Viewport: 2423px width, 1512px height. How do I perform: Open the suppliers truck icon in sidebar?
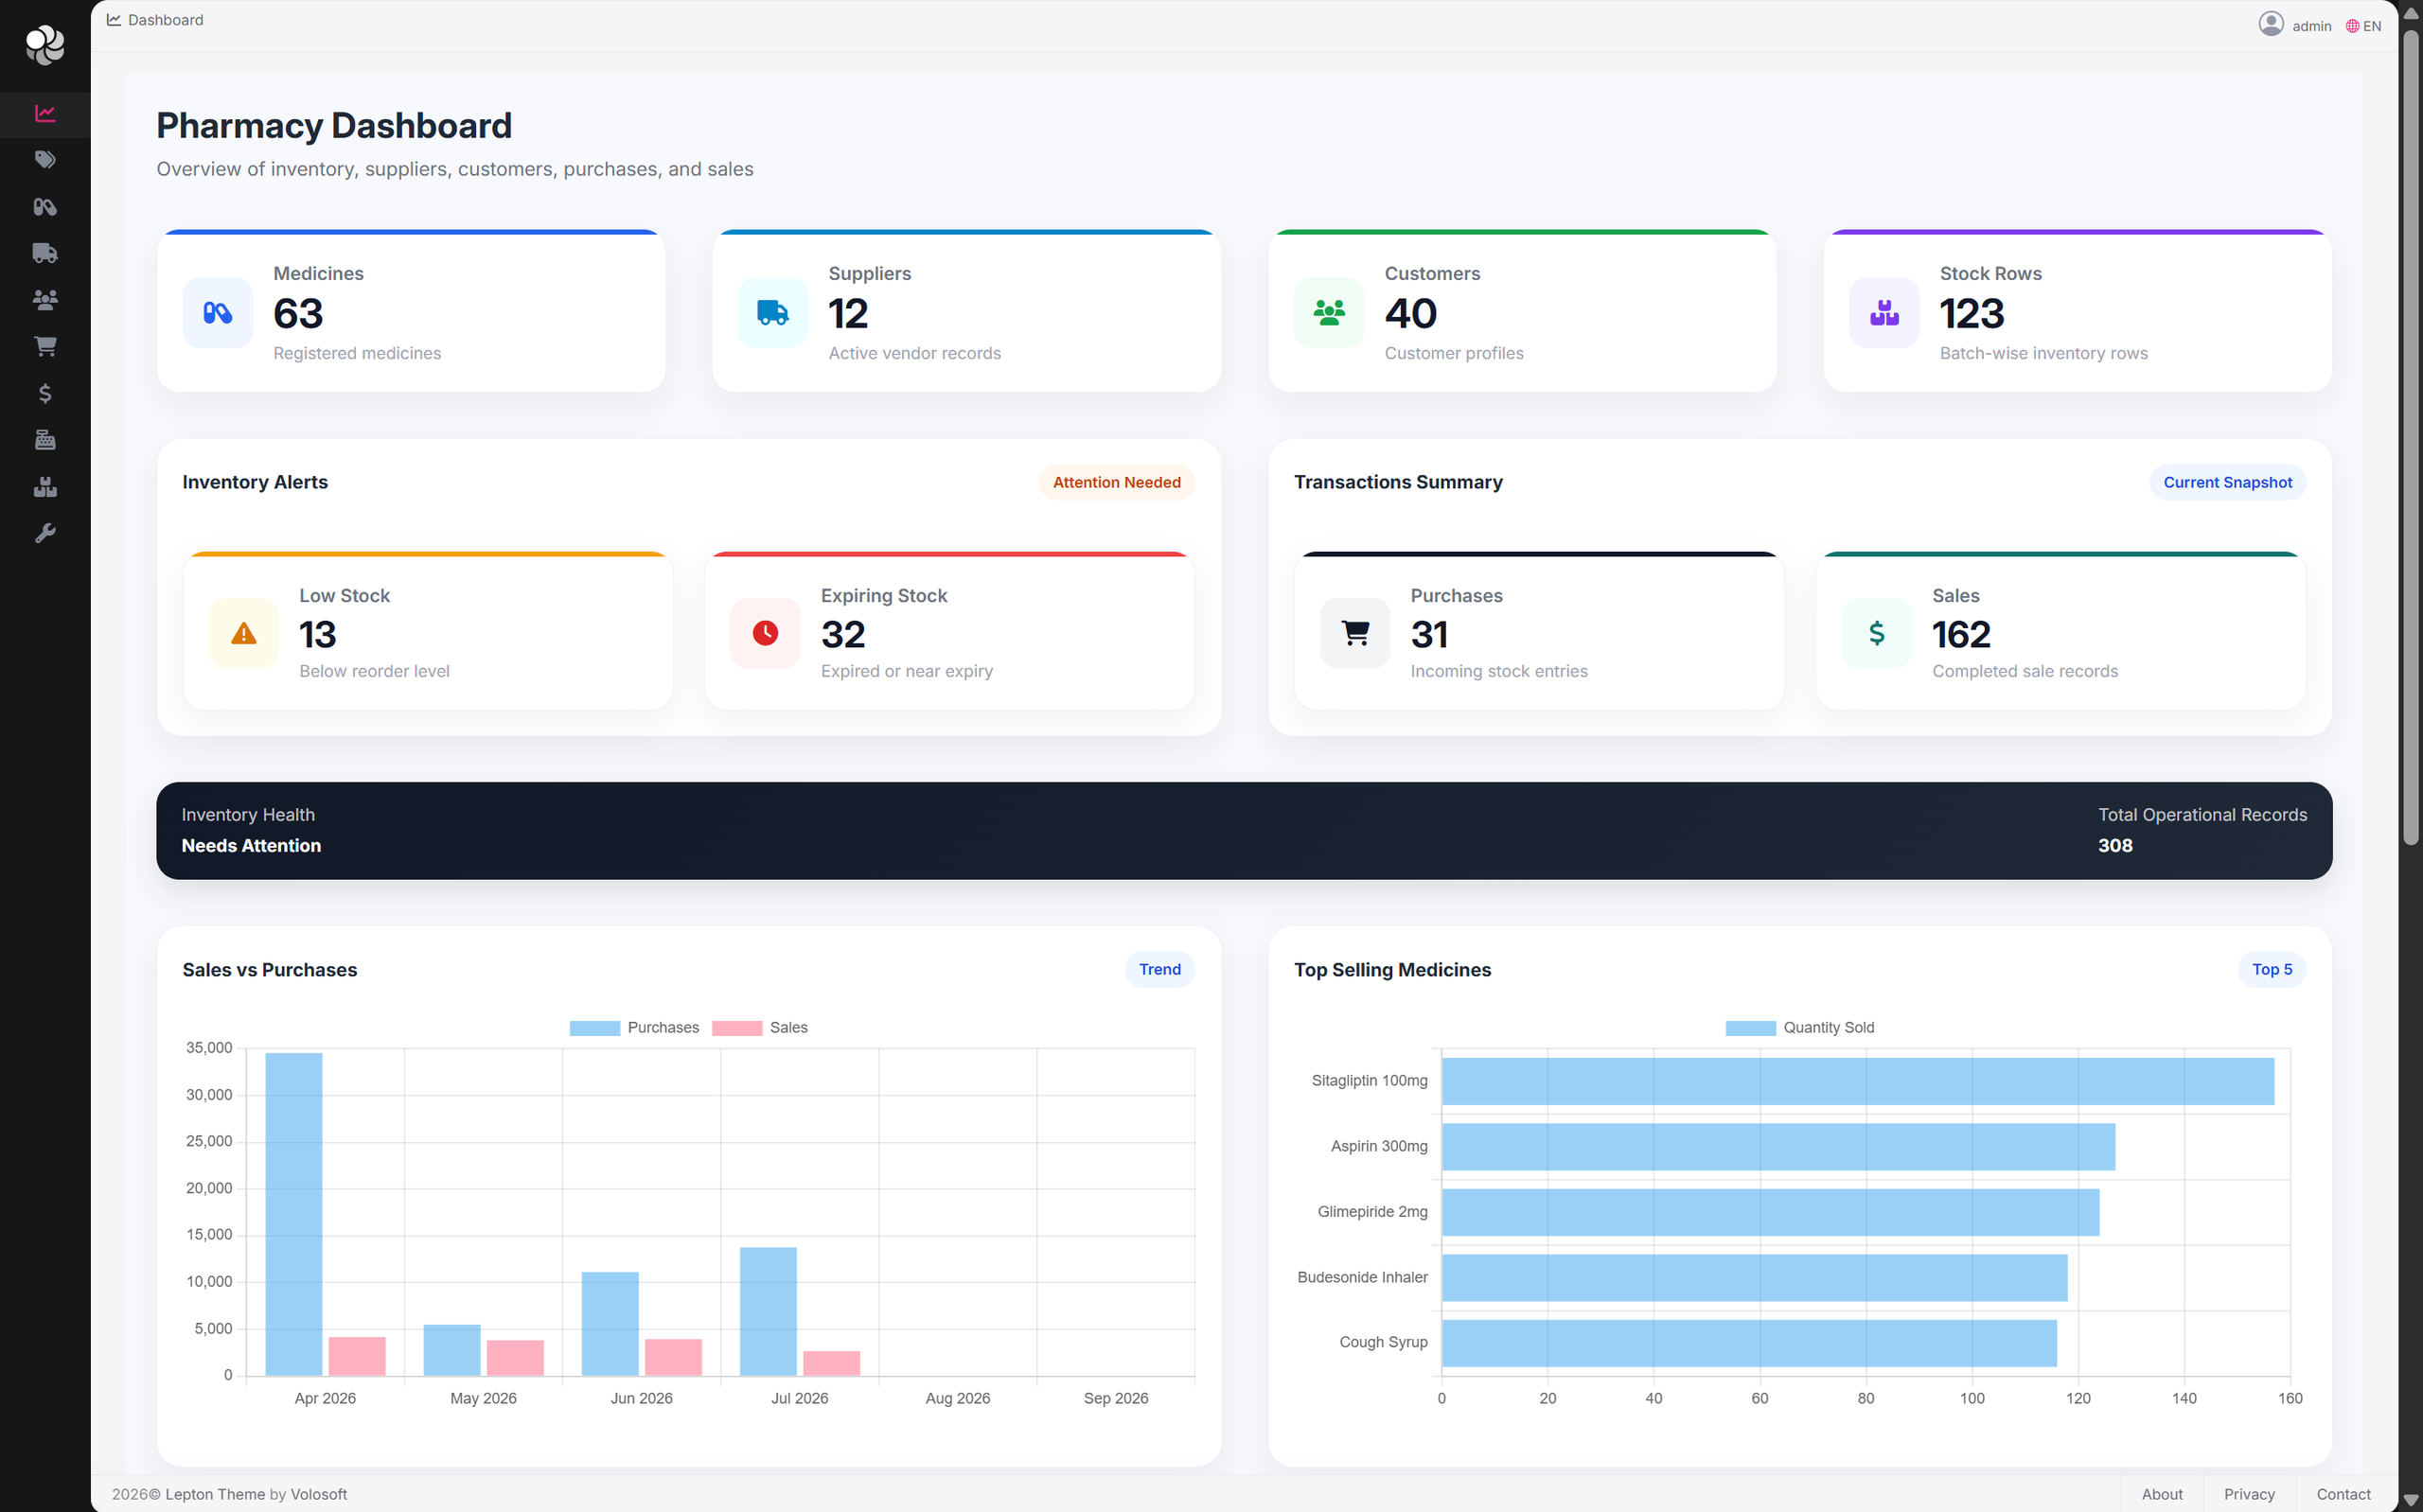point(45,253)
